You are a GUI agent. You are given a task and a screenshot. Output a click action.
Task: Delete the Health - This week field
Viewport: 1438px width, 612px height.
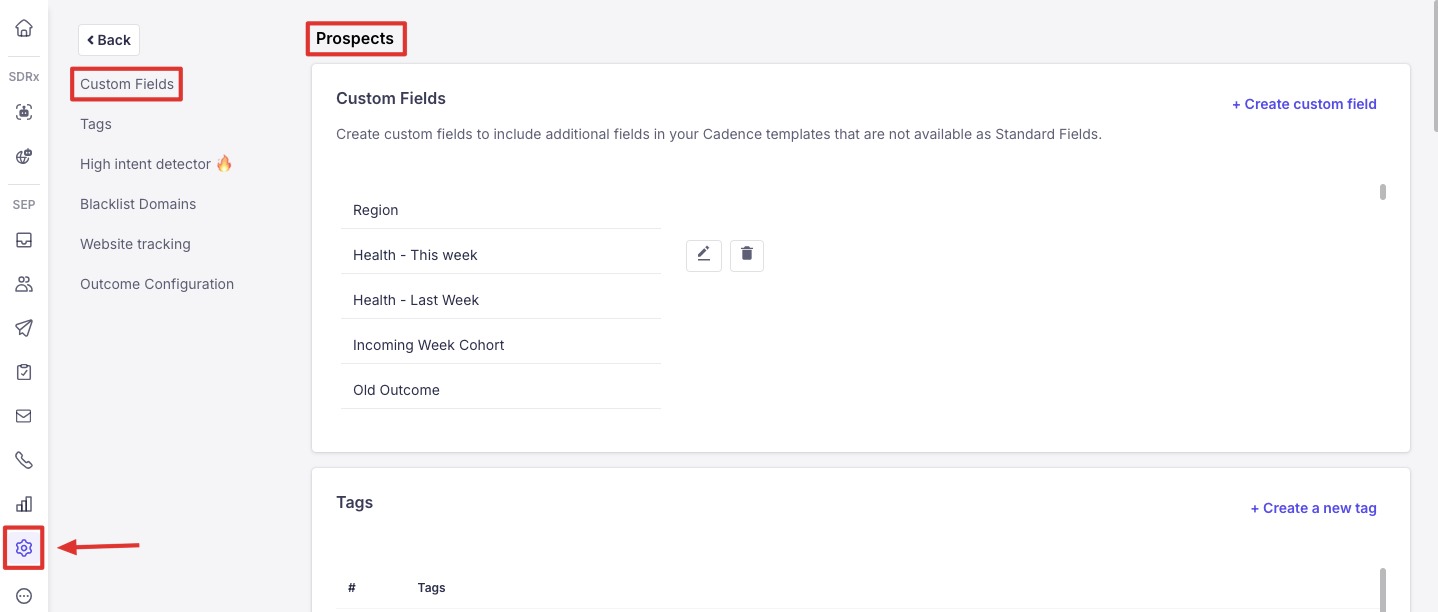pos(746,255)
